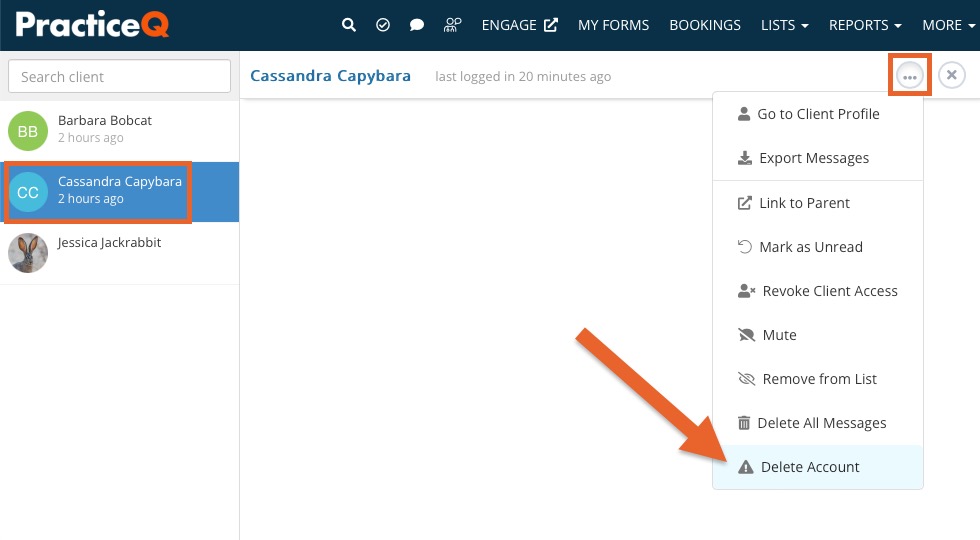Viewport: 980px width, 540px height.
Task: Expand the MORE dropdown
Action: point(949,25)
